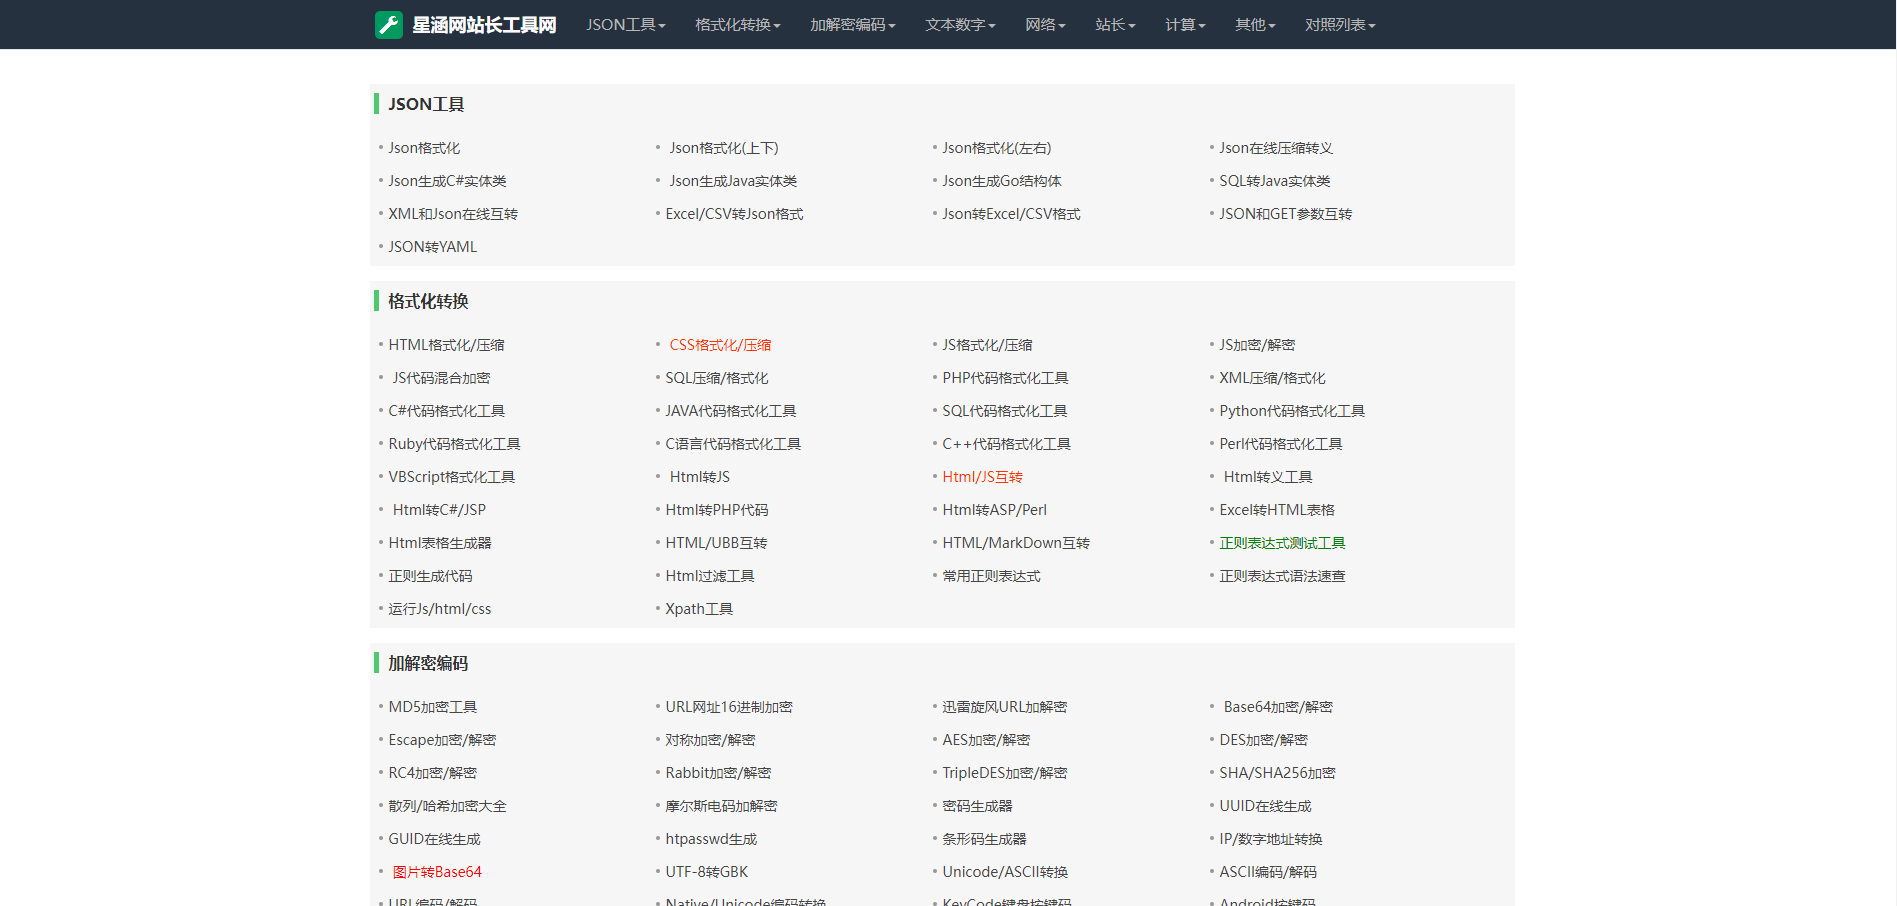The height and width of the screenshot is (906, 1897).
Task: Open PHP代码格式化工具 link
Action: pyautogui.click(x=1005, y=378)
